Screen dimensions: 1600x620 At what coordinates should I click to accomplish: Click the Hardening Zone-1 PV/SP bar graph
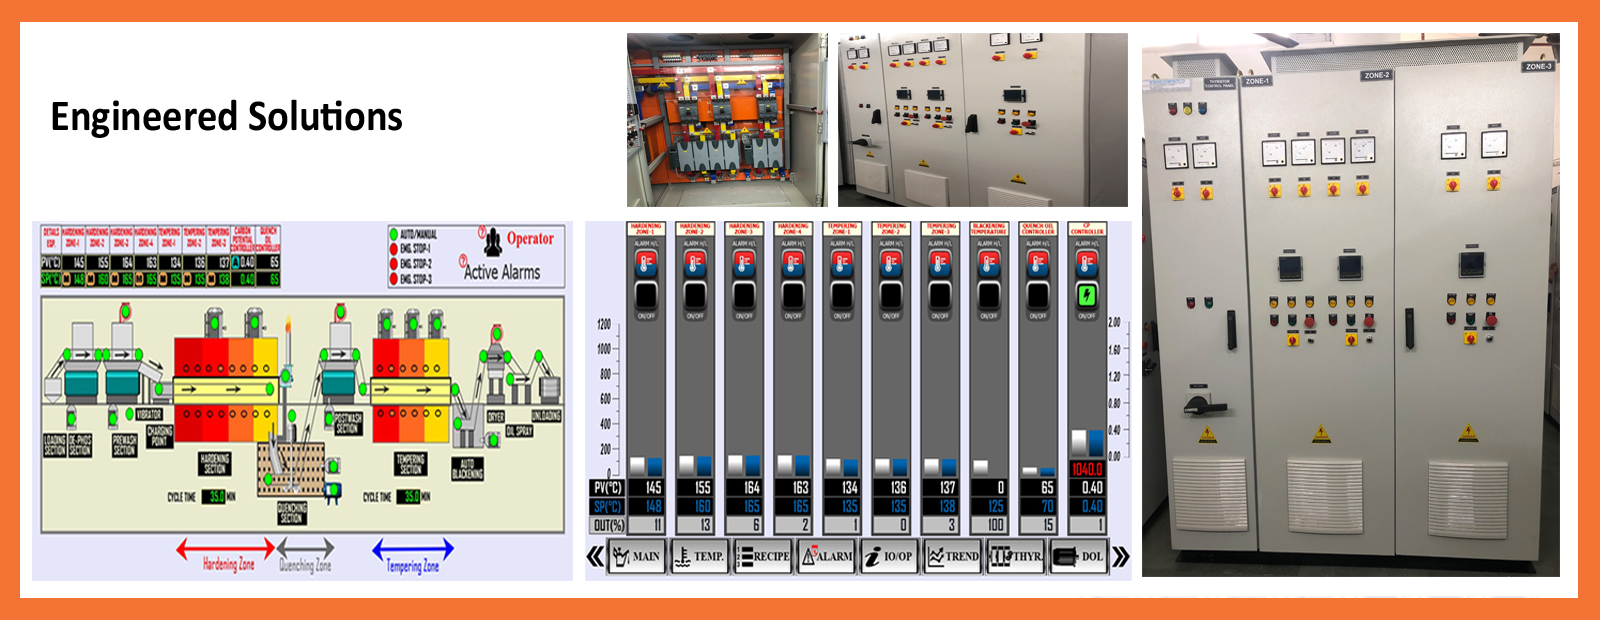coord(646,466)
